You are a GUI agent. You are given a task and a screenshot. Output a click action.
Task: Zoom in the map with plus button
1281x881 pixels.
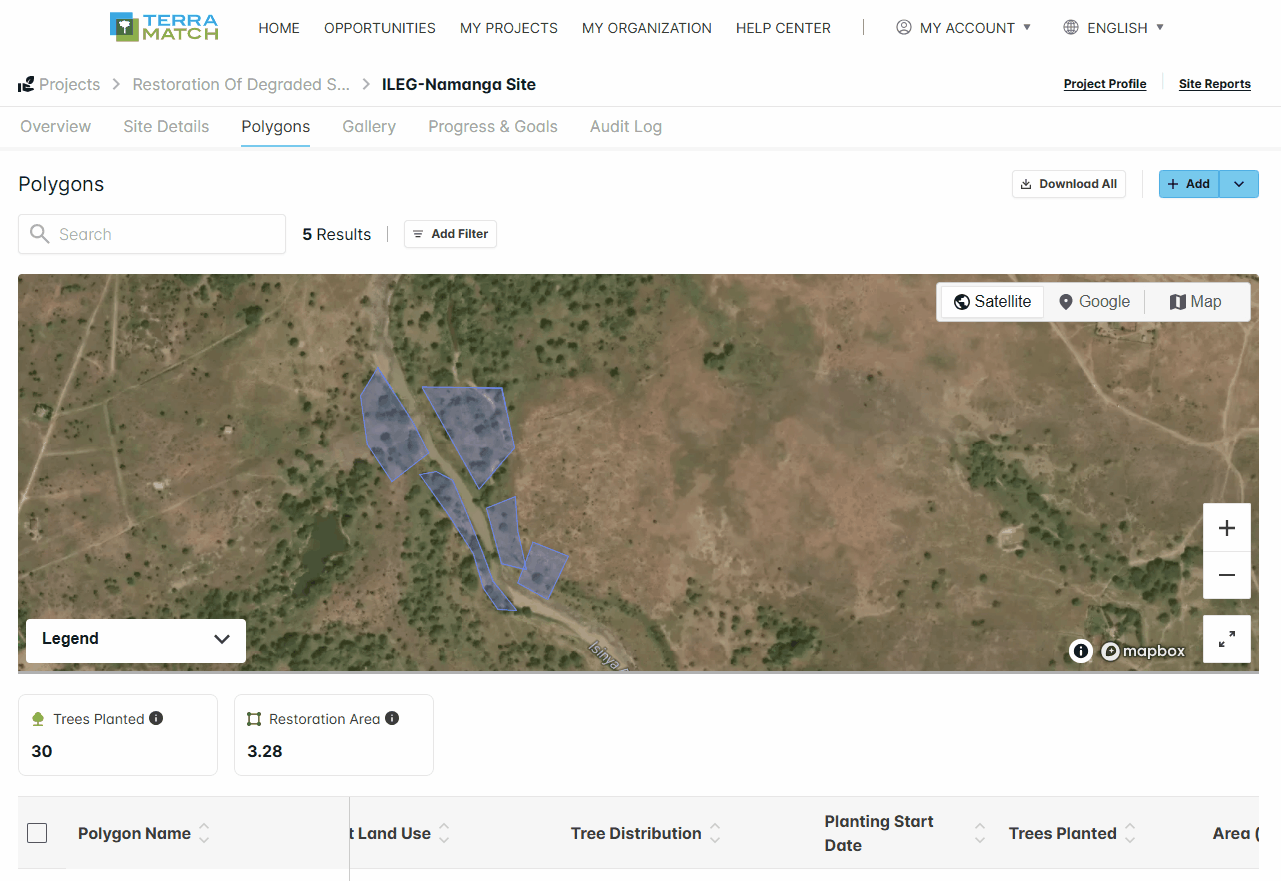(1227, 528)
